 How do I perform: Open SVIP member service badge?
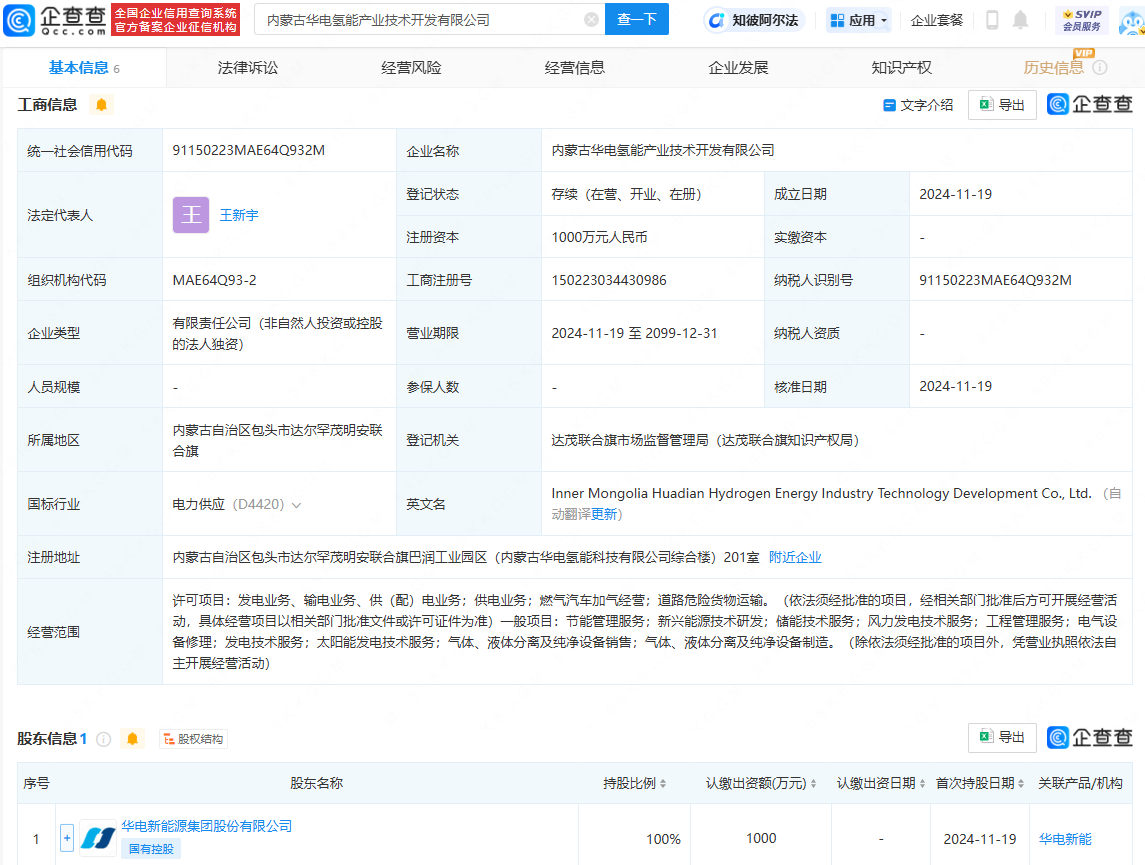pos(1081,20)
